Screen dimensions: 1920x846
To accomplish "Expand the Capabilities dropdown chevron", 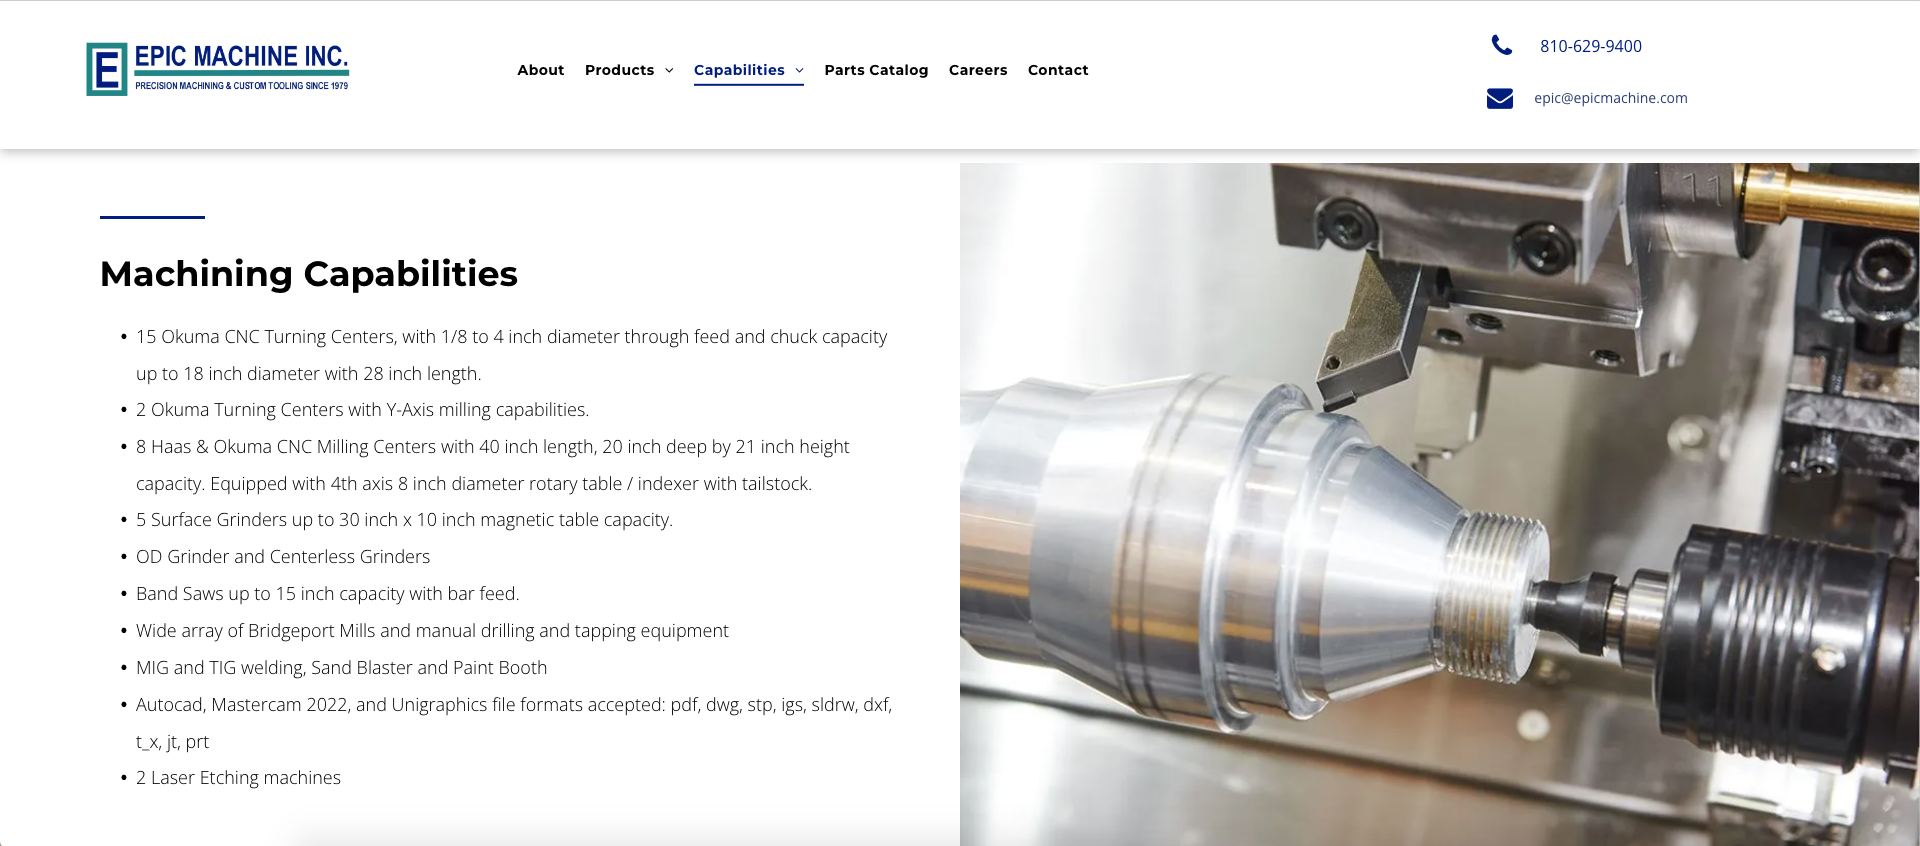I will coord(799,70).
